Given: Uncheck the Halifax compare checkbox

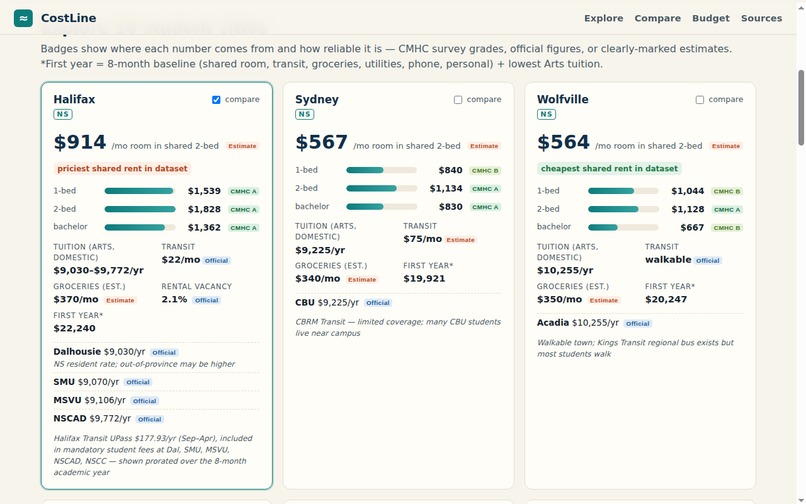Looking at the screenshot, I should pos(216,100).
